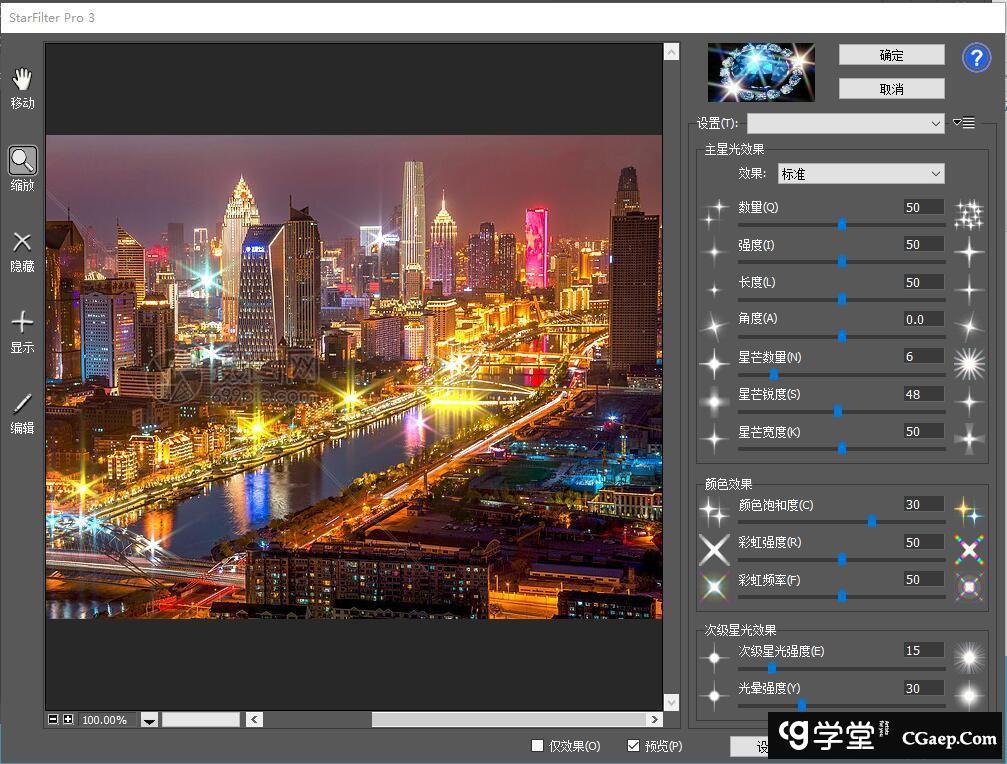
Task: Click the right arrow of horizontal scrollbar
Action: [x=655, y=719]
